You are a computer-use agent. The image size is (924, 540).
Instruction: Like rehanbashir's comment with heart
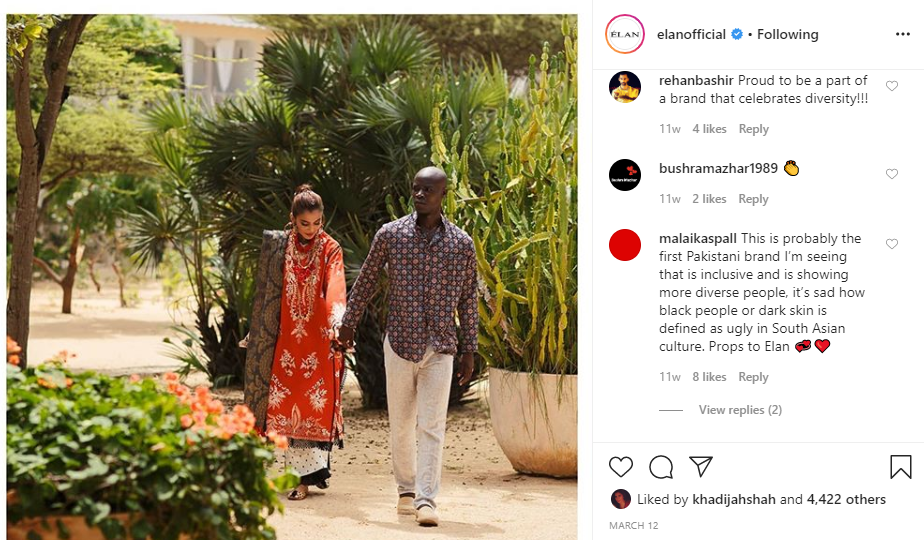pyautogui.click(x=892, y=86)
